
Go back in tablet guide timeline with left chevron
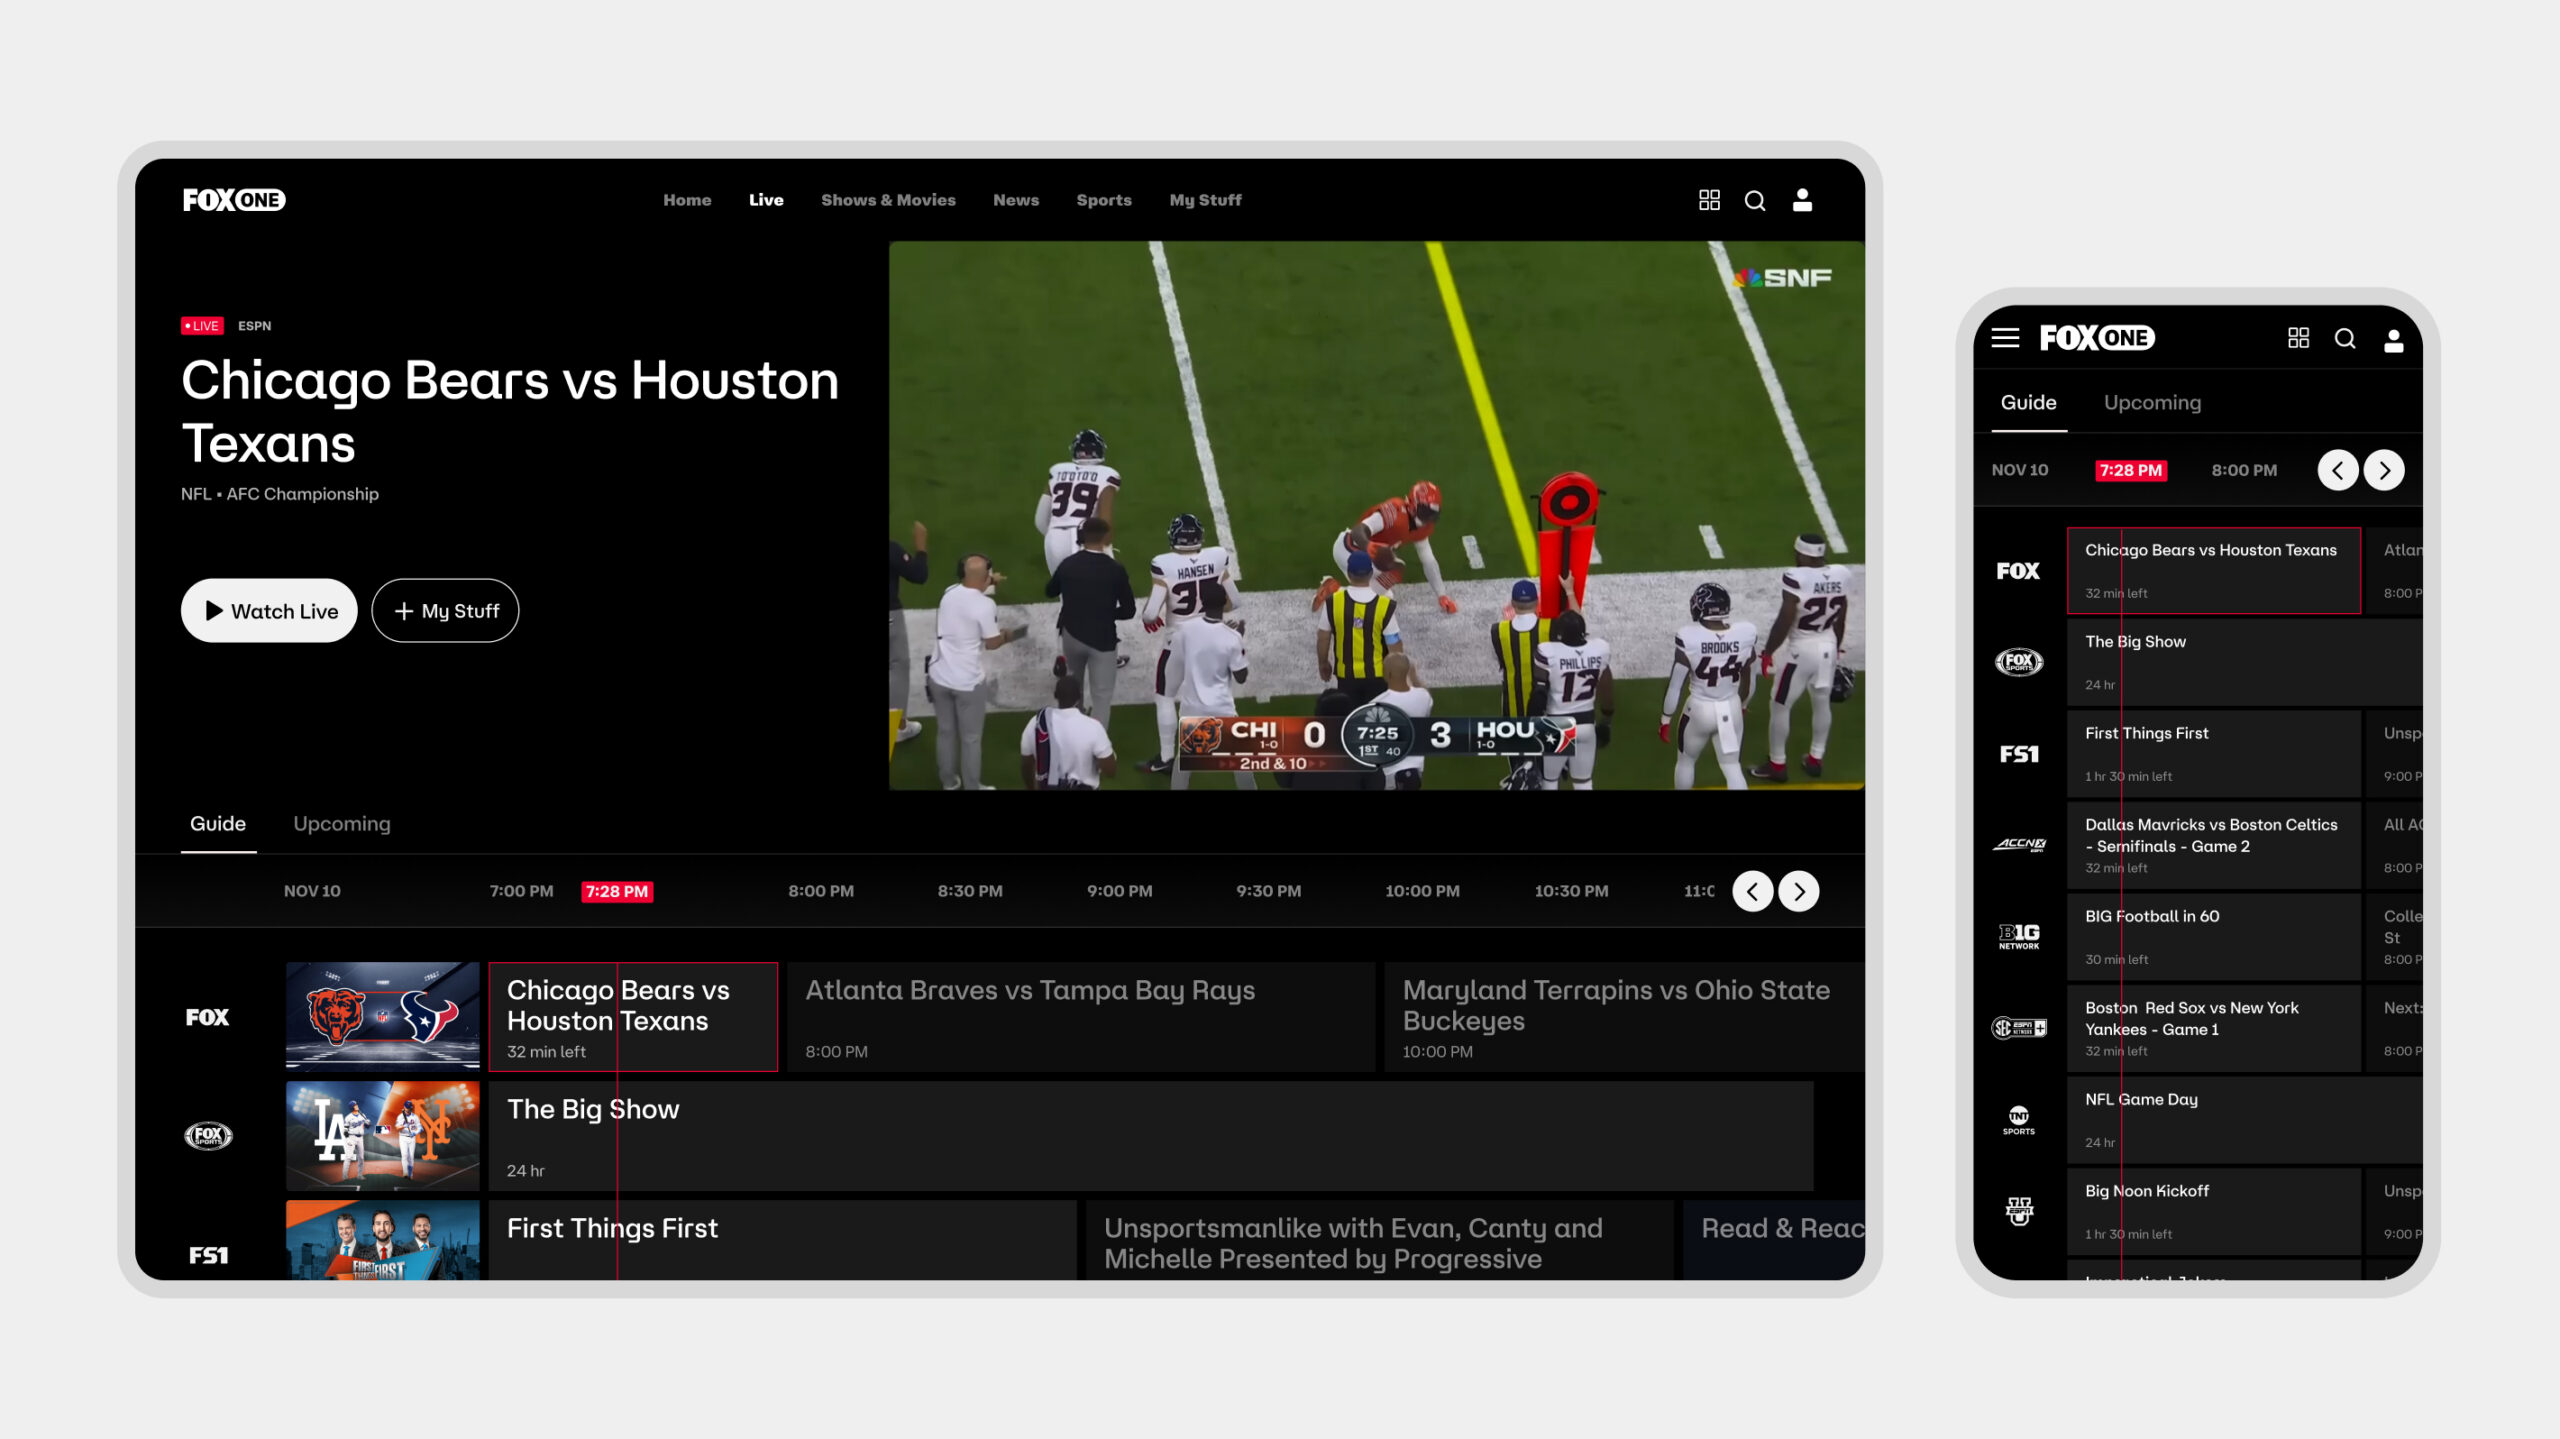point(1752,891)
